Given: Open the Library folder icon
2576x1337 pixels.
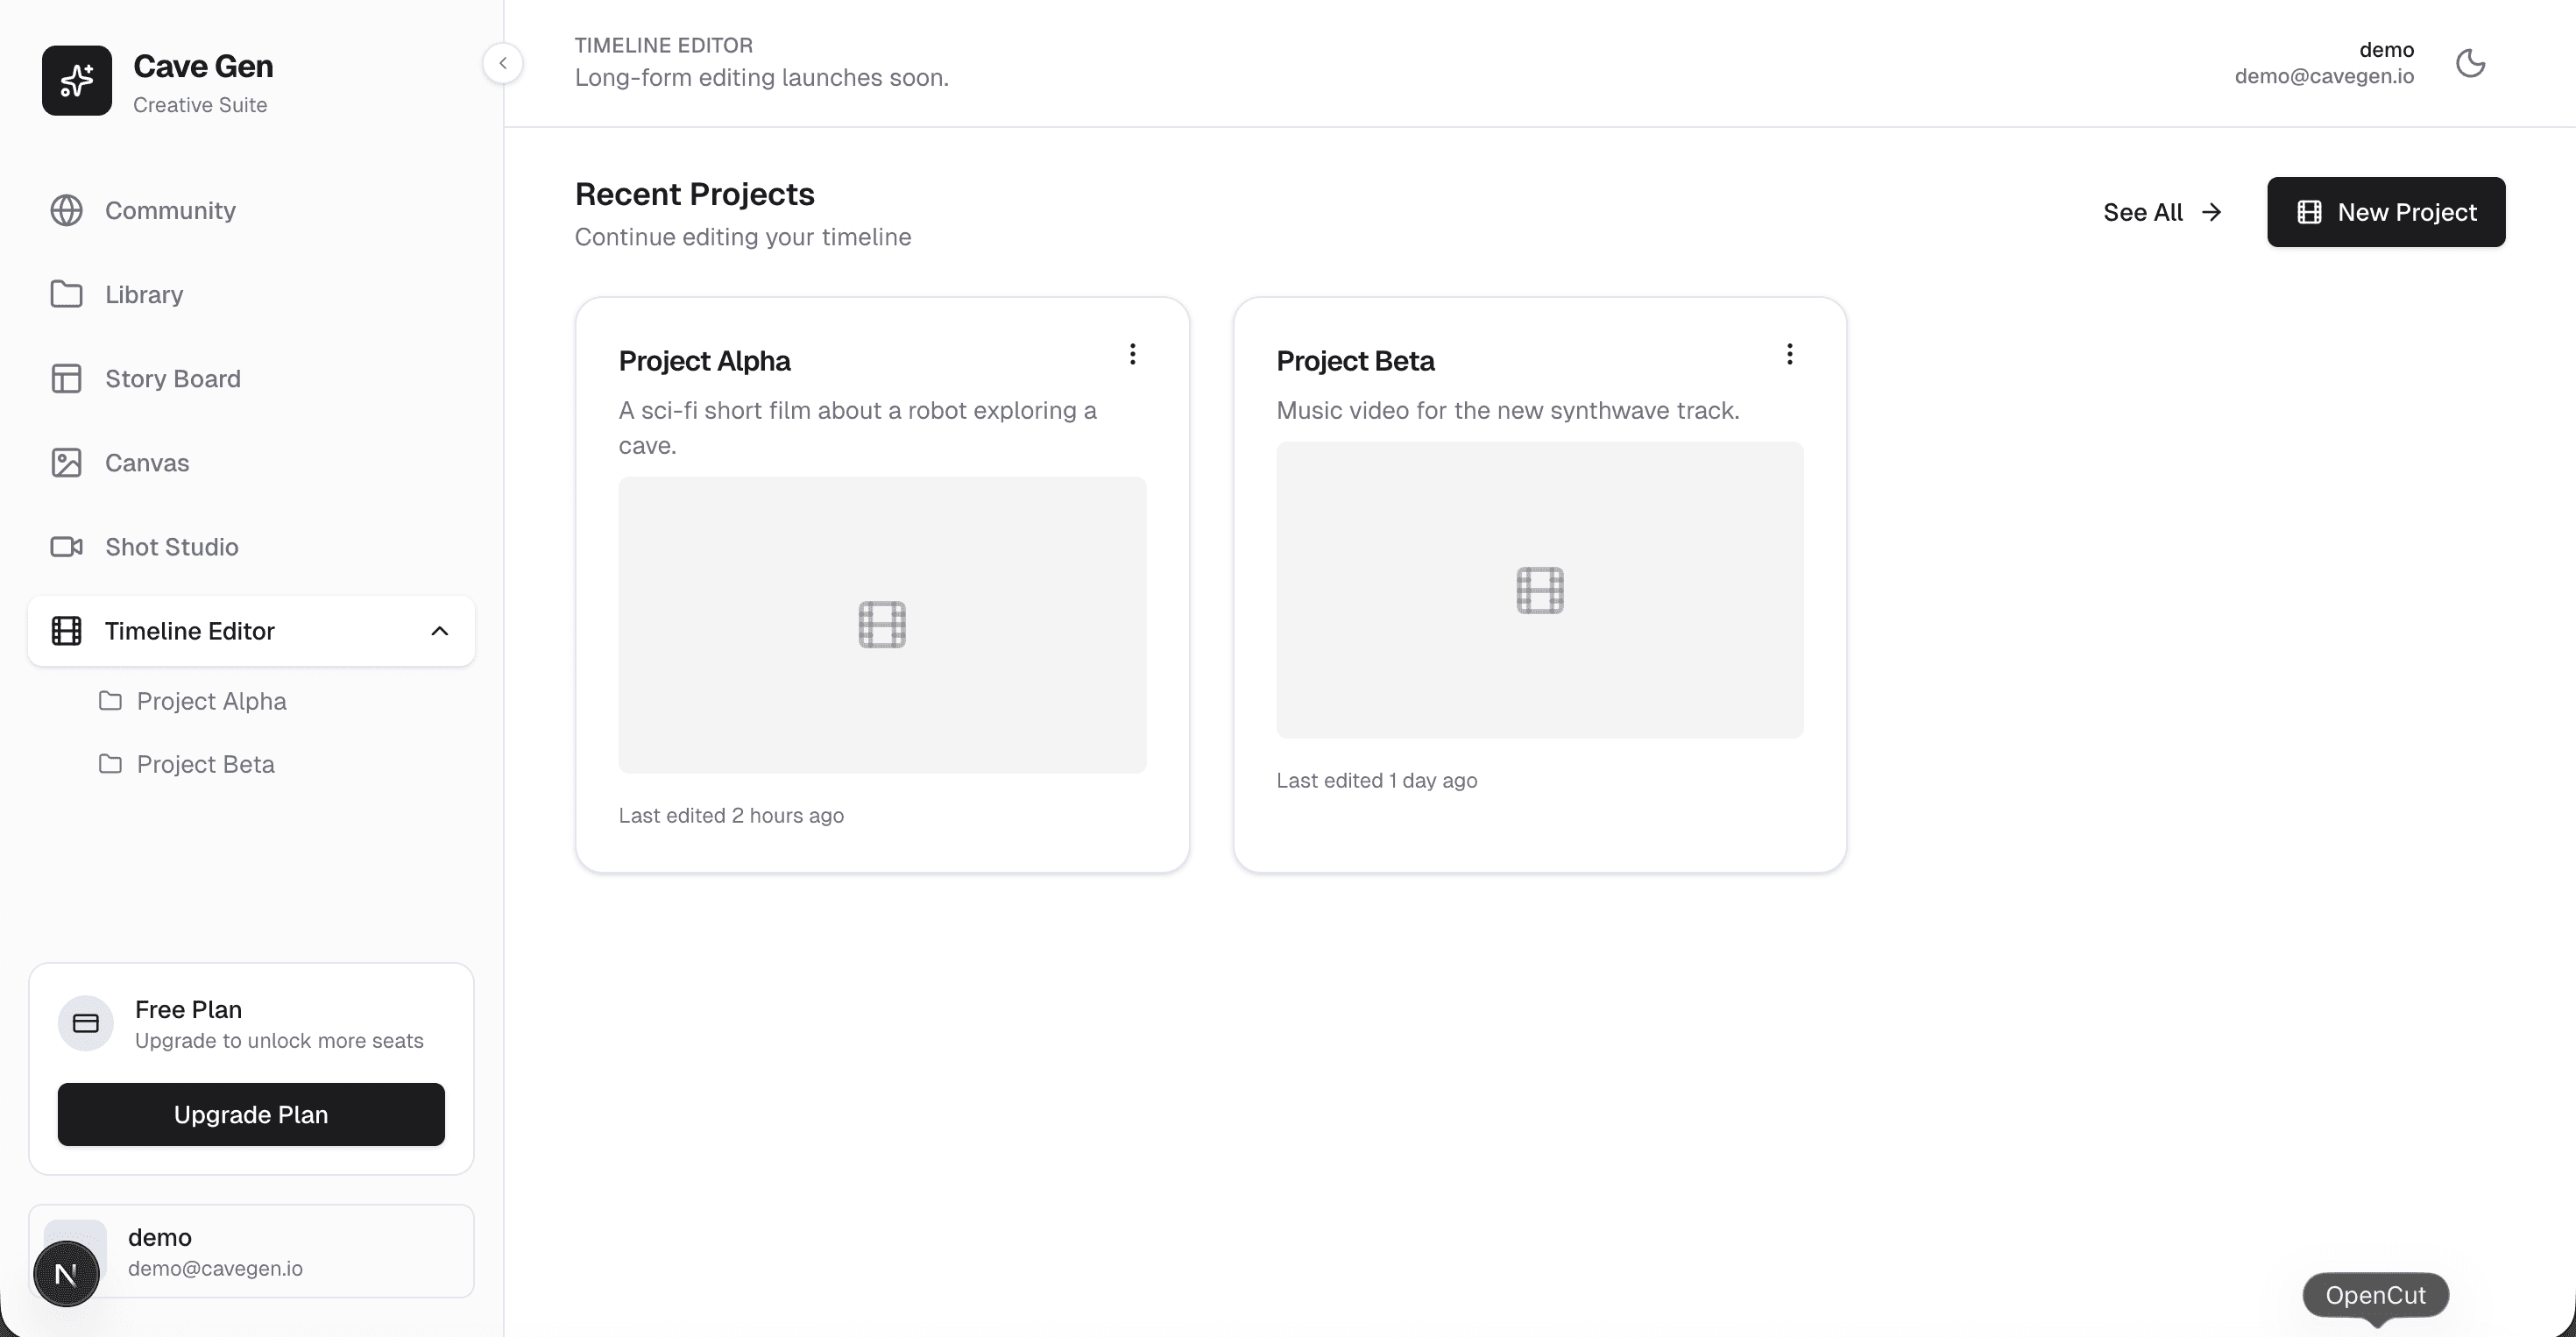Looking at the screenshot, I should pos(66,294).
